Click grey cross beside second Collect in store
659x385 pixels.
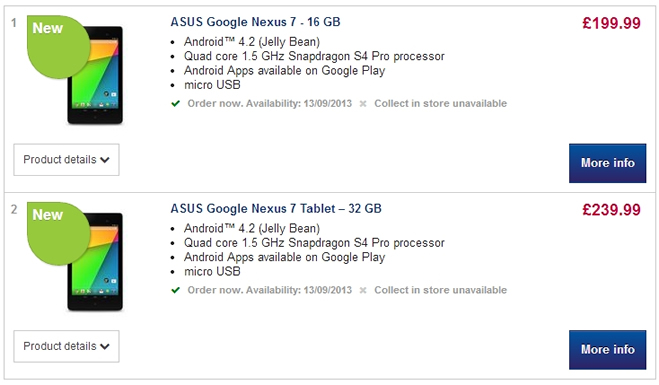363,290
